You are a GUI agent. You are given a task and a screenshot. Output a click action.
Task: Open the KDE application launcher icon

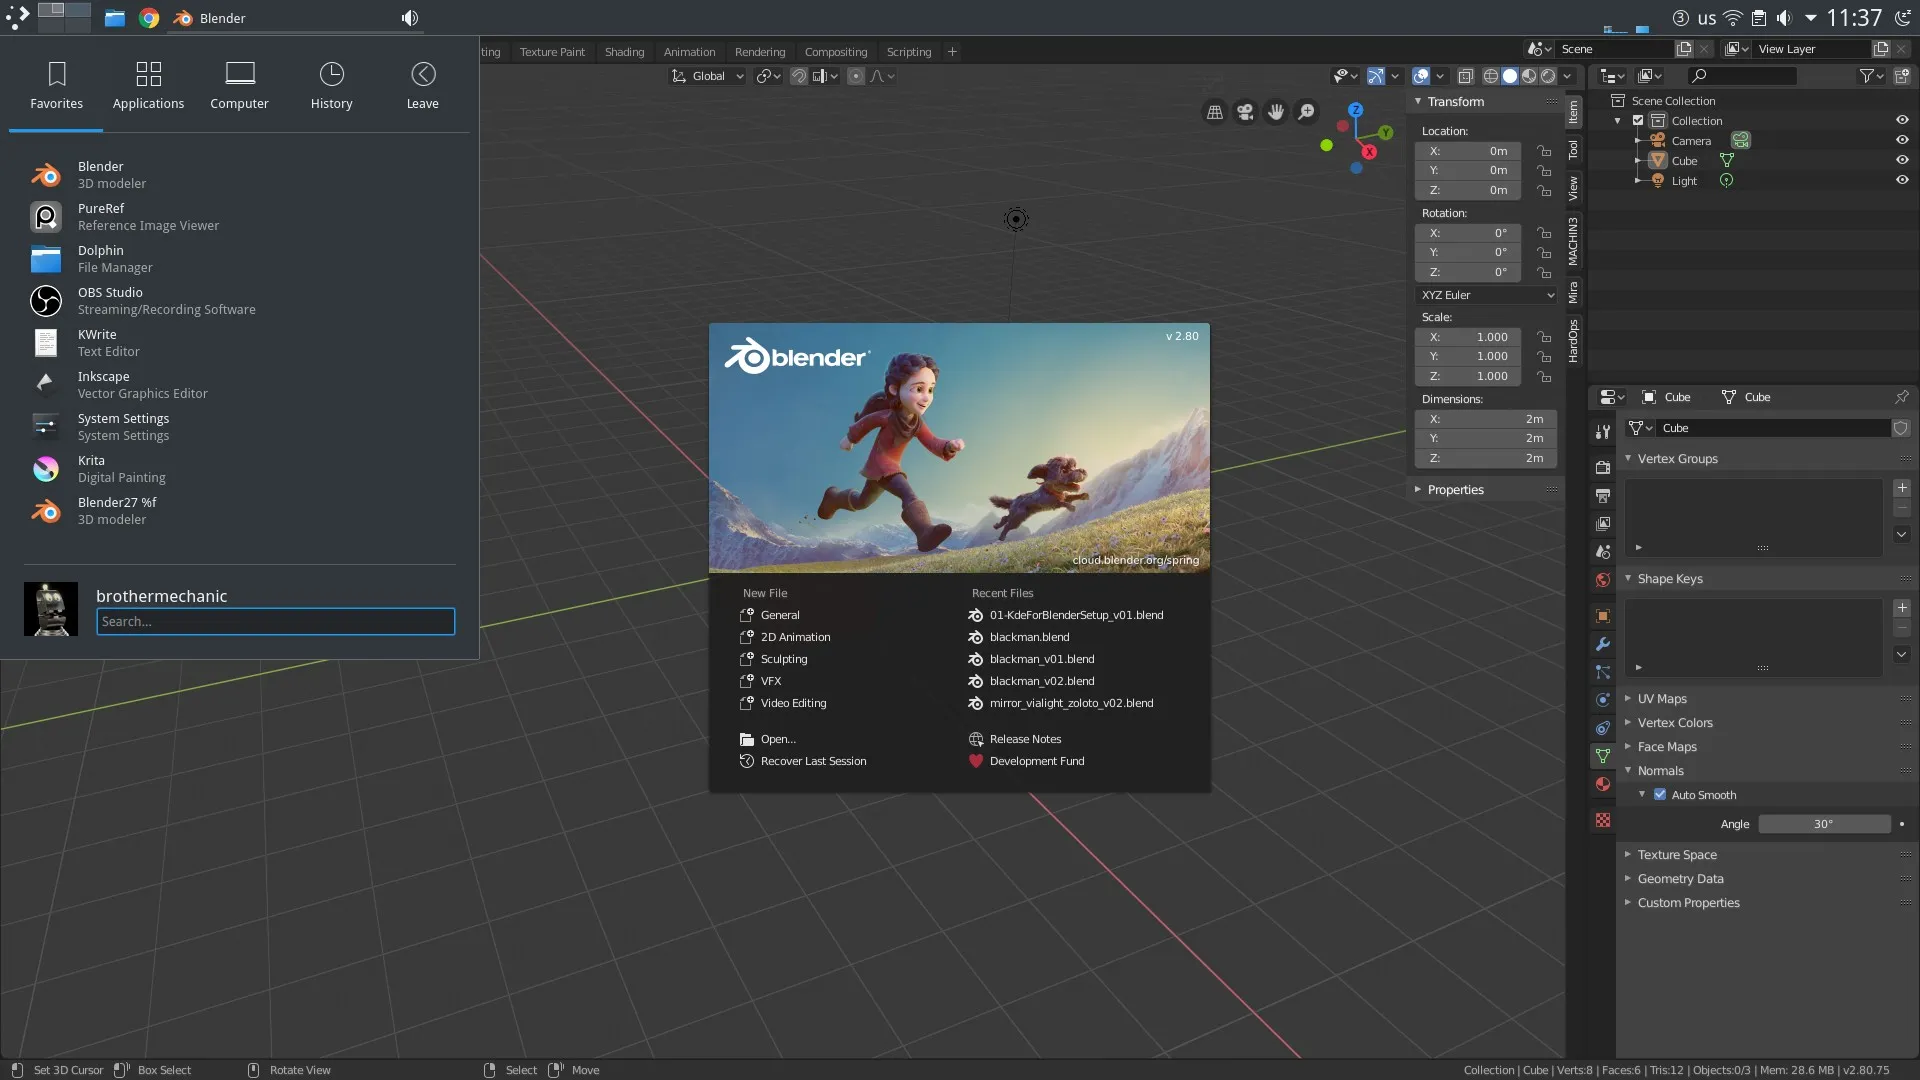point(17,18)
